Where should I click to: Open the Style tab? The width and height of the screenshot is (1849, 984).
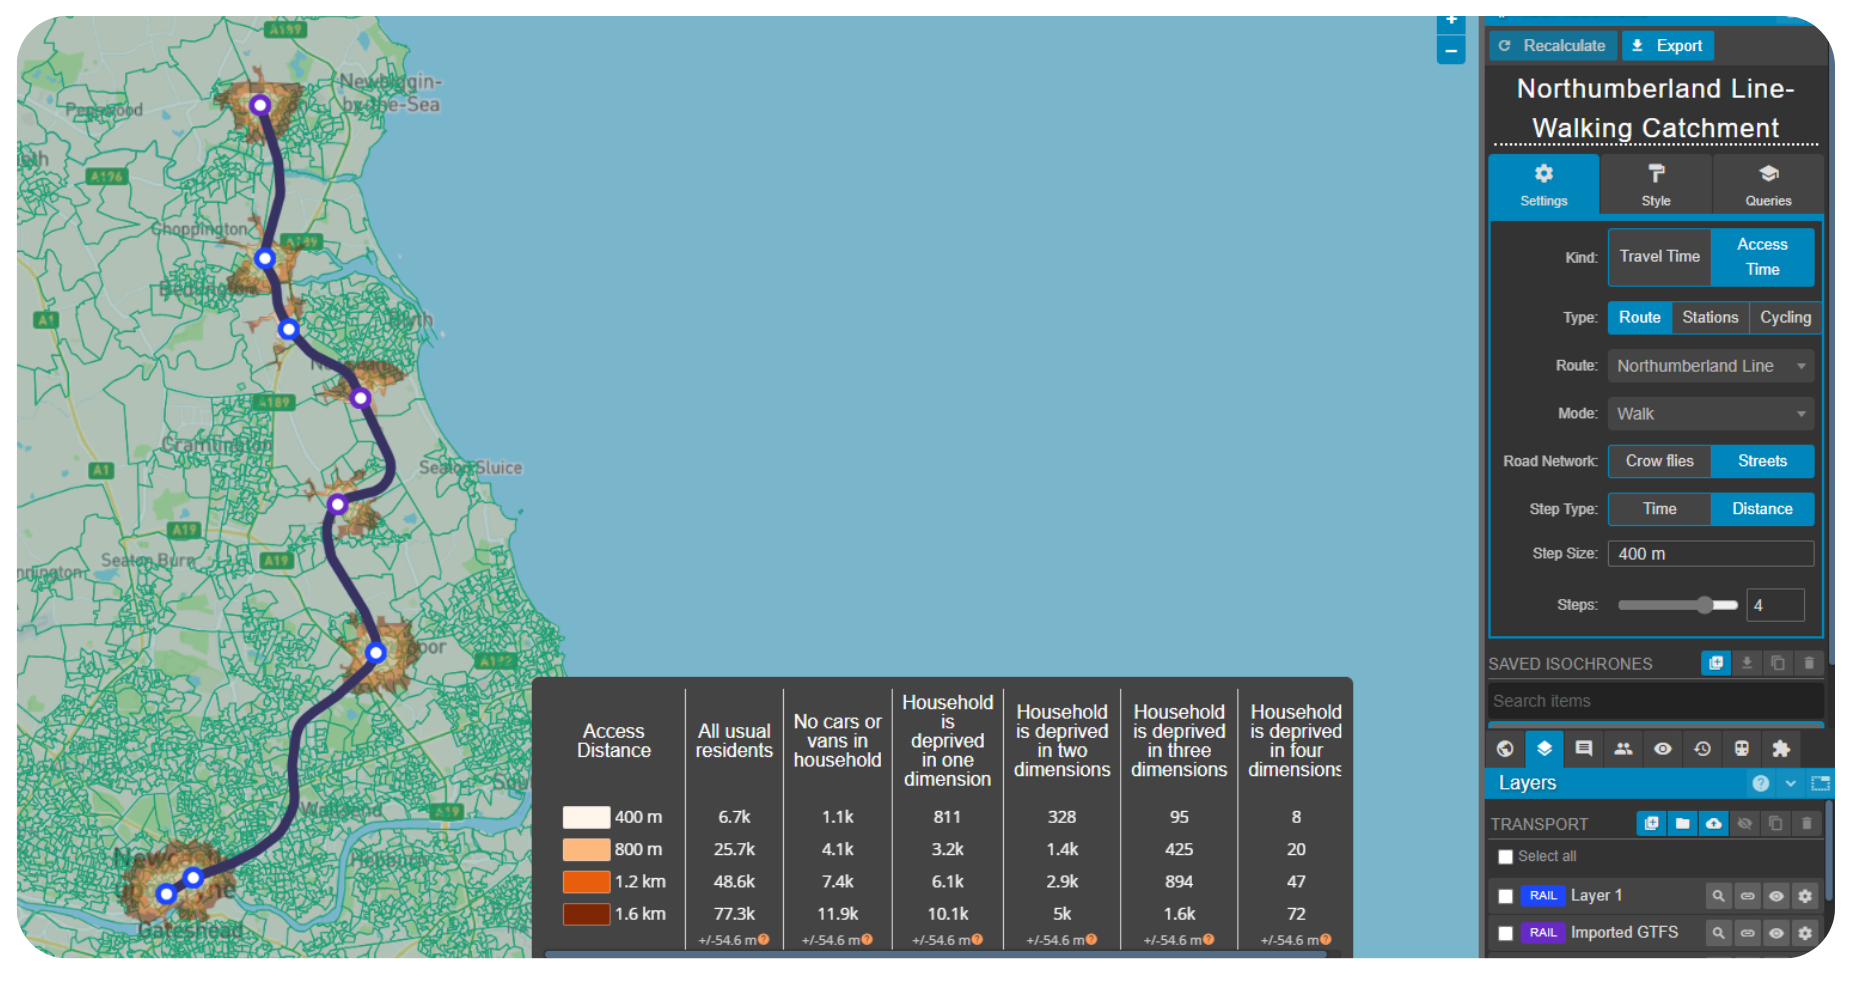click(1656, 184)
